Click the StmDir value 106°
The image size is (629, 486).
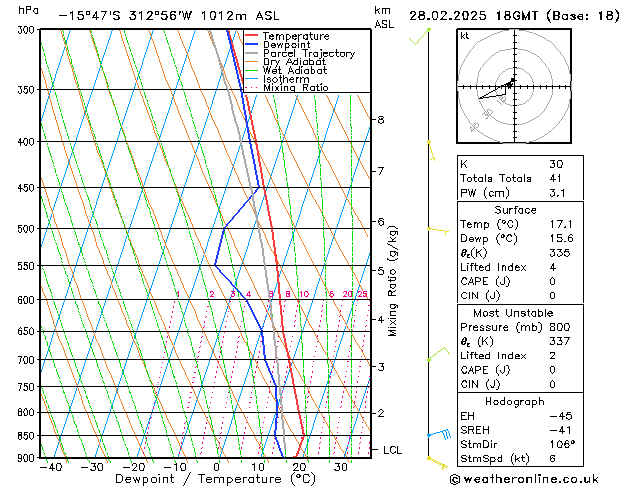click(x=562, y=444)
